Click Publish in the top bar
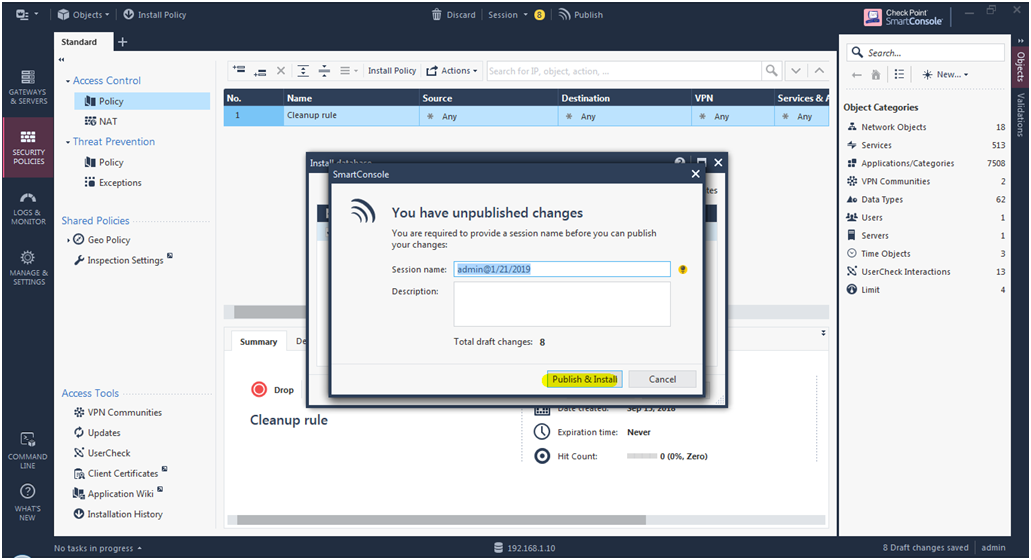The width and height of the screenshot is (1031, 560). click(581, 14)
